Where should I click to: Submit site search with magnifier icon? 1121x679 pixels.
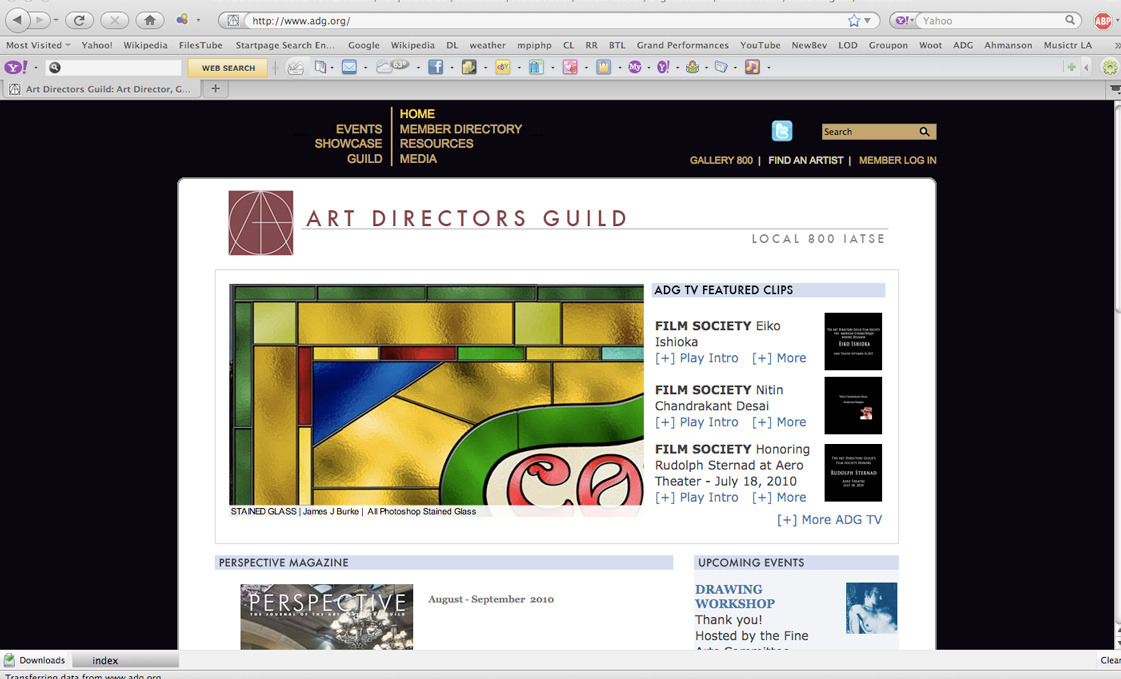924,132
